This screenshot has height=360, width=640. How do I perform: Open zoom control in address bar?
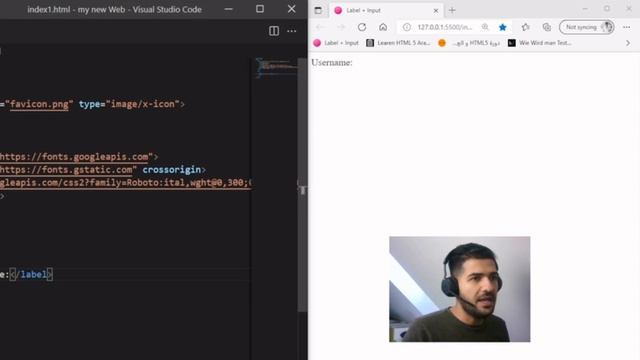(x=485, y=27)
